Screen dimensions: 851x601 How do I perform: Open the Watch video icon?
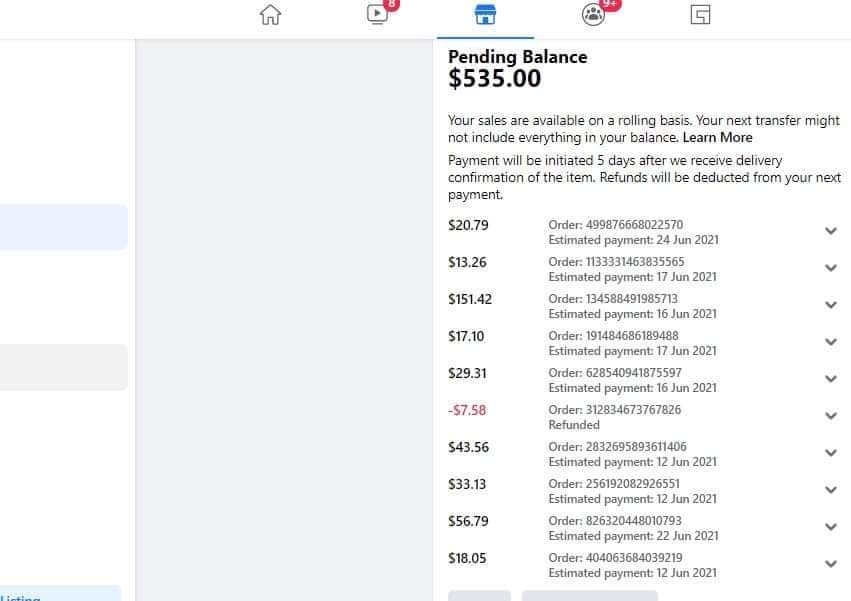tap(377, 15)
